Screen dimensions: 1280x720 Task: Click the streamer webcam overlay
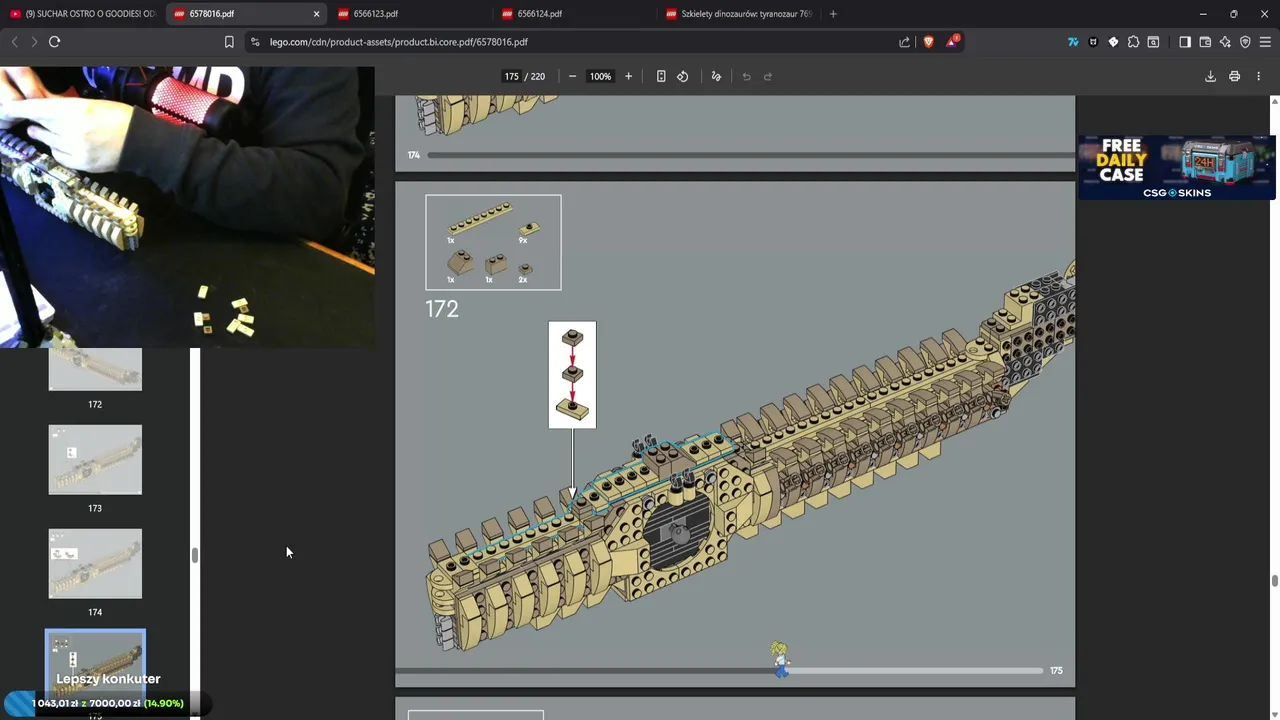(x=187, y=207)
